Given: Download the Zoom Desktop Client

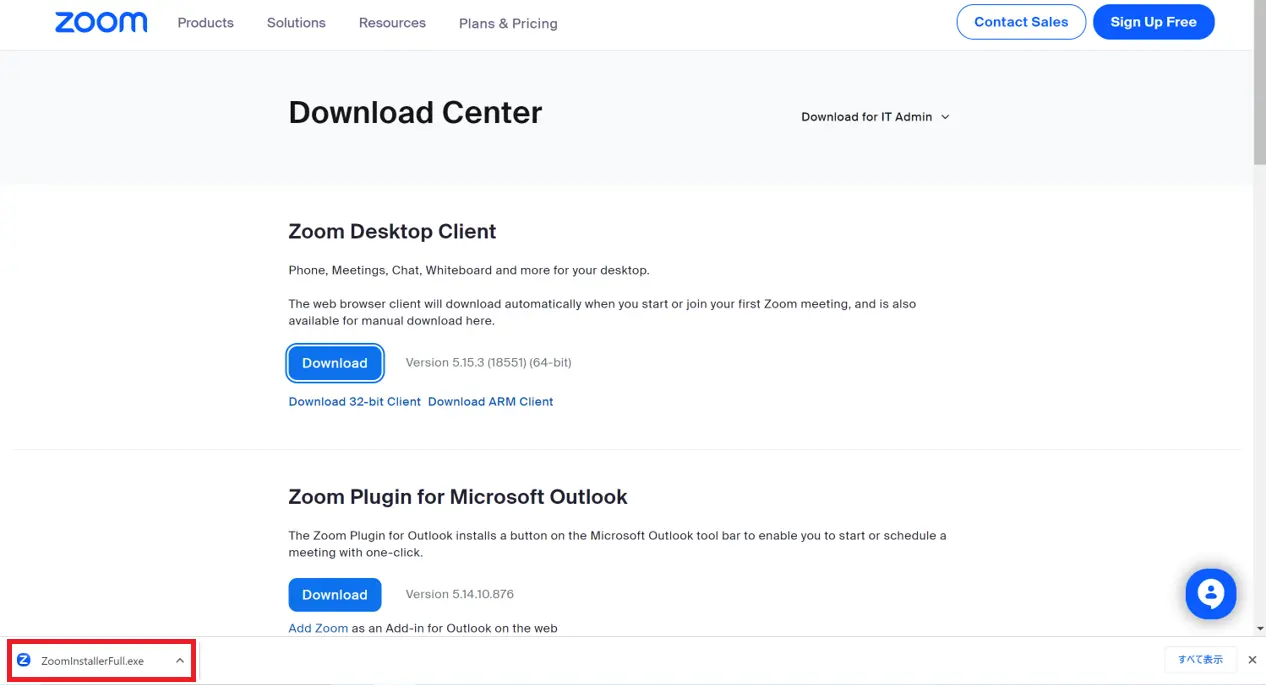Looking at the screenshot, I should click(335, 363).
